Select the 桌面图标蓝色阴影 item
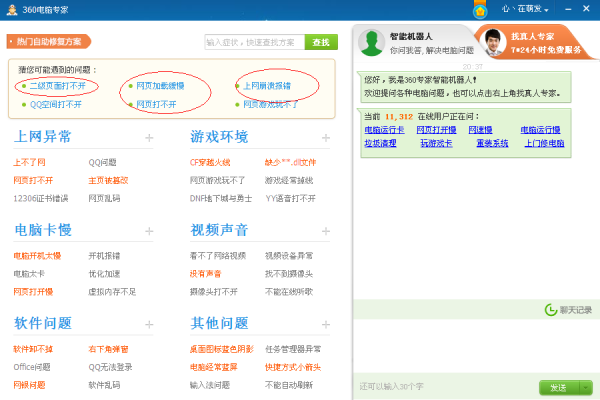Image resolution: width=600 pixels, height=400 pixels. click(222, 349)
